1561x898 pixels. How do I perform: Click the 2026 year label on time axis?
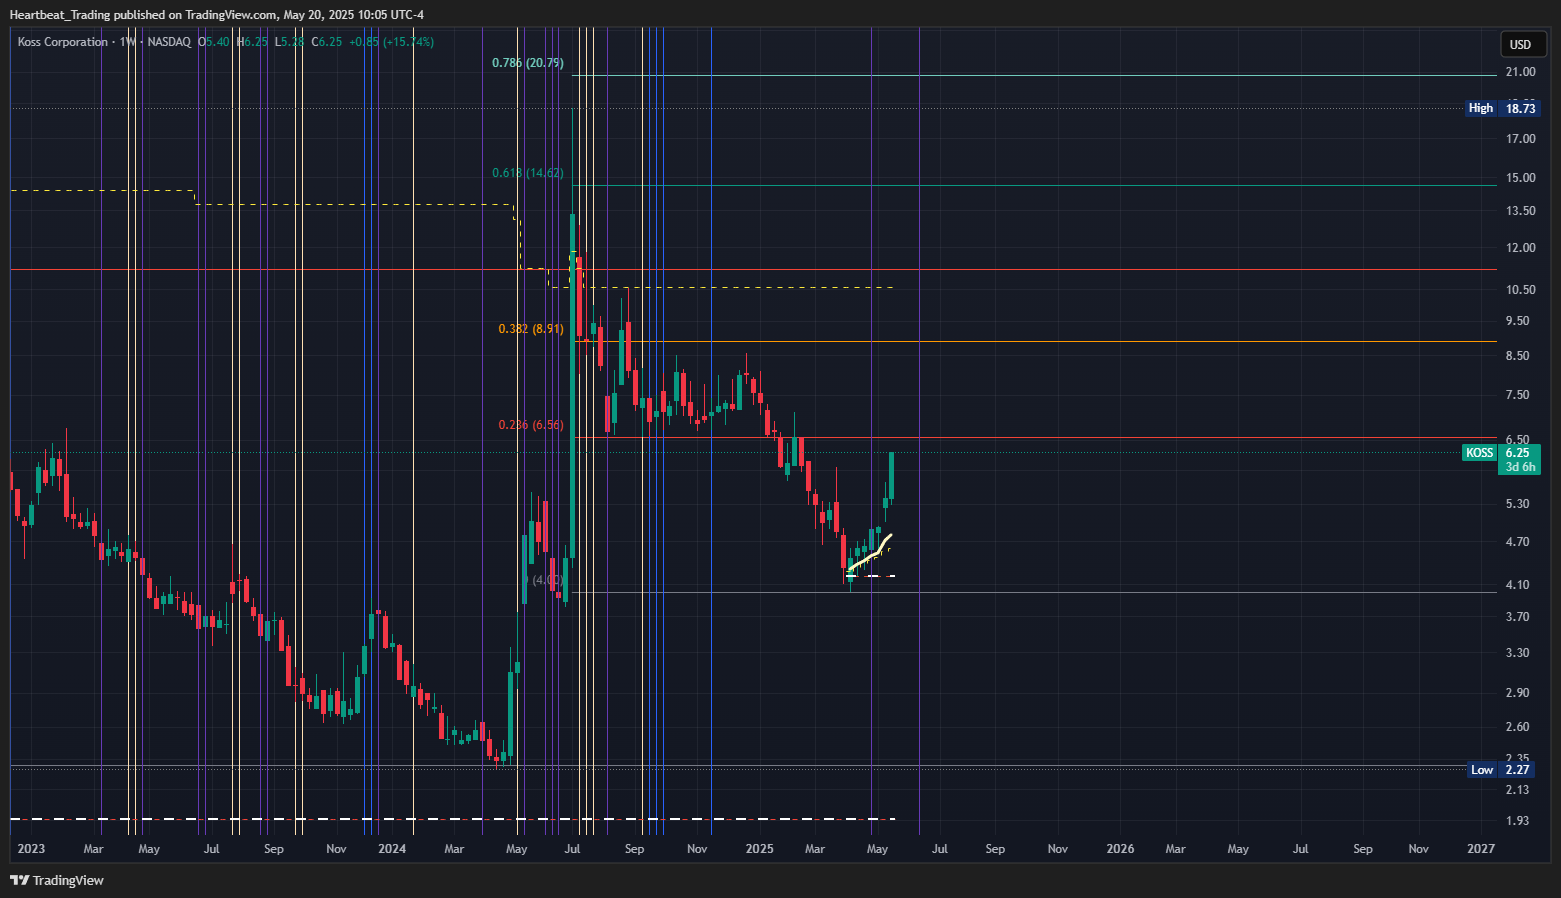(x=1120, y=849)
